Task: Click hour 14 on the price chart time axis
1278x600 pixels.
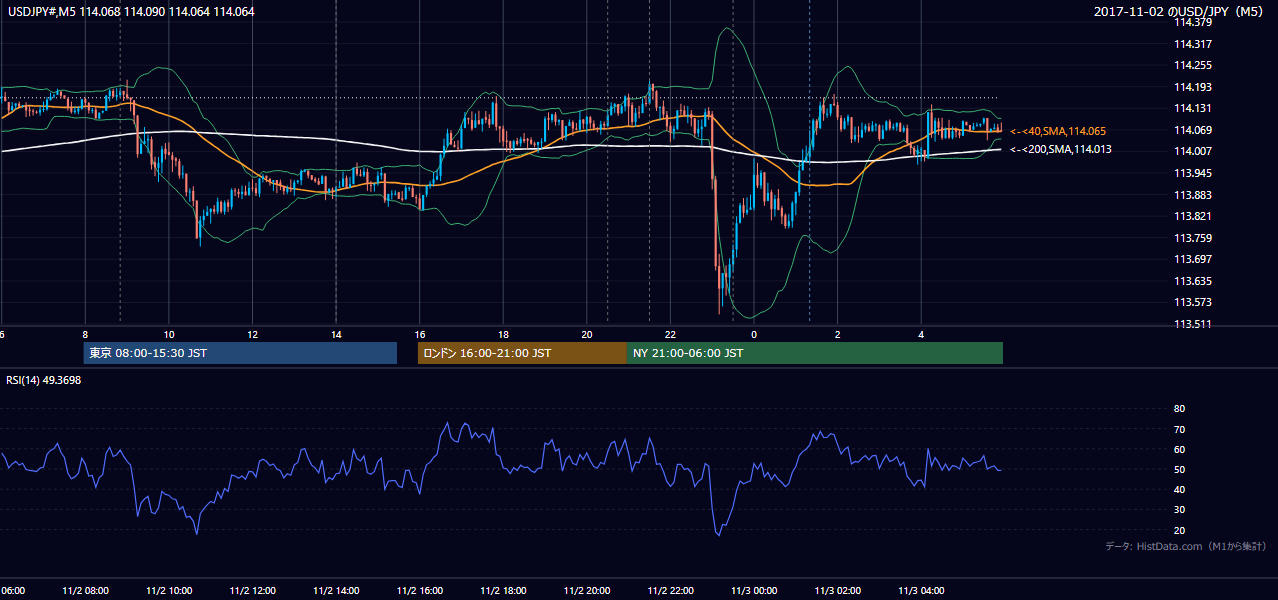Action: click(337, 334)
